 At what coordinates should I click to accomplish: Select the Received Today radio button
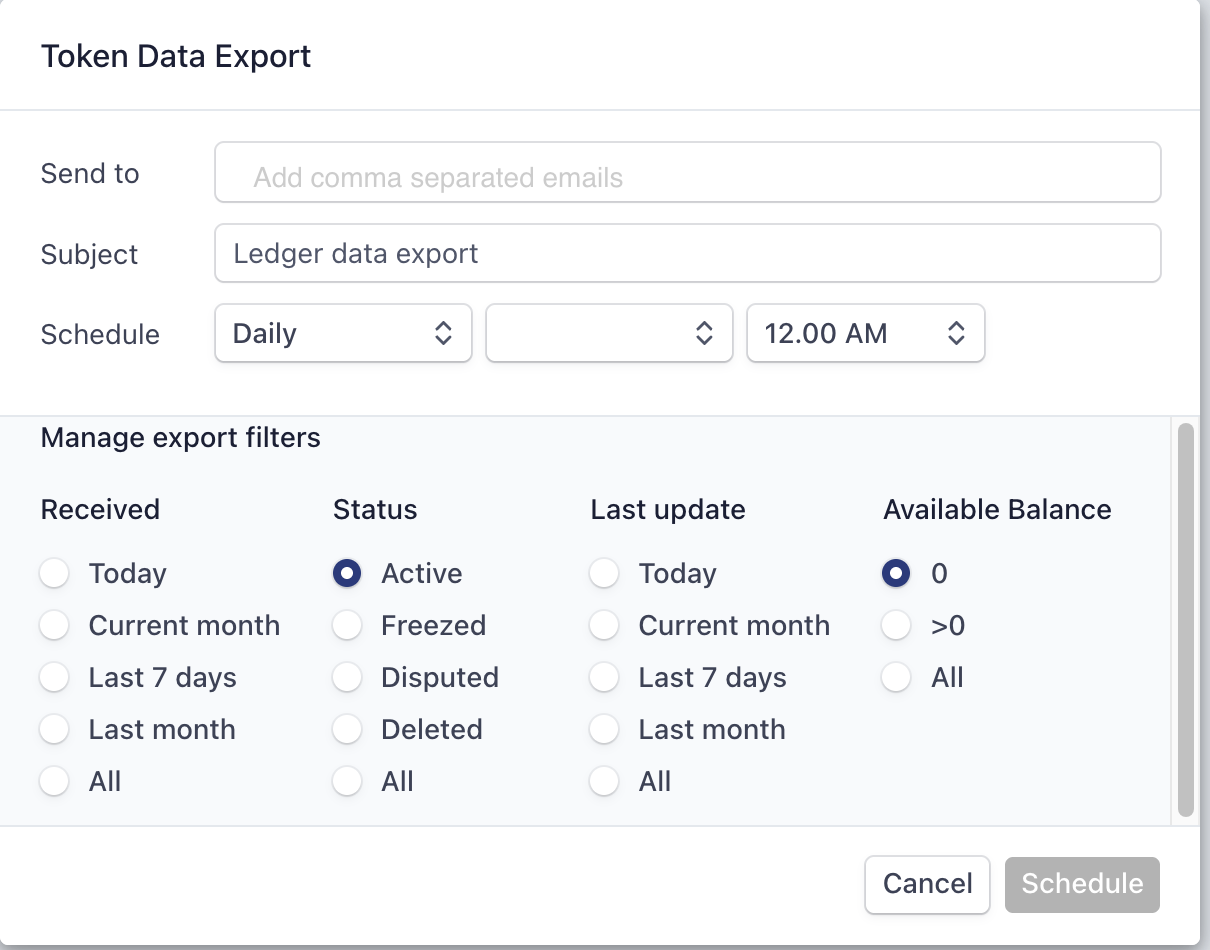pyautogui.click(x=54, y=574)
